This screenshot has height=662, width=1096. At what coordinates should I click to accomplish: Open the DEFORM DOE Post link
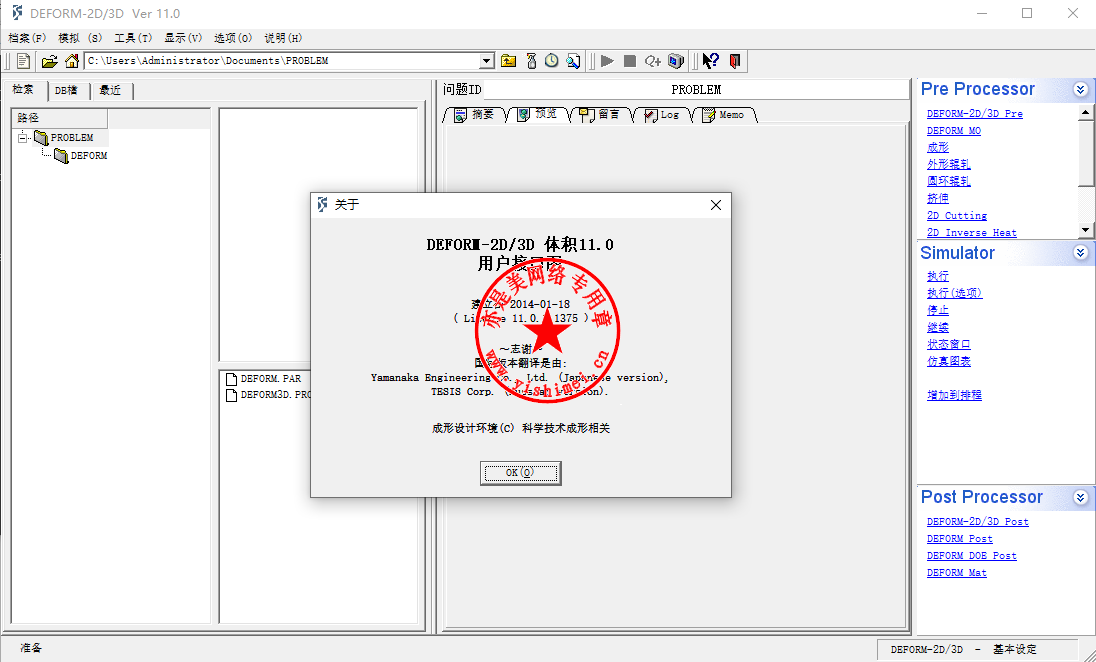pyautogui.click(x=972, y=556)
